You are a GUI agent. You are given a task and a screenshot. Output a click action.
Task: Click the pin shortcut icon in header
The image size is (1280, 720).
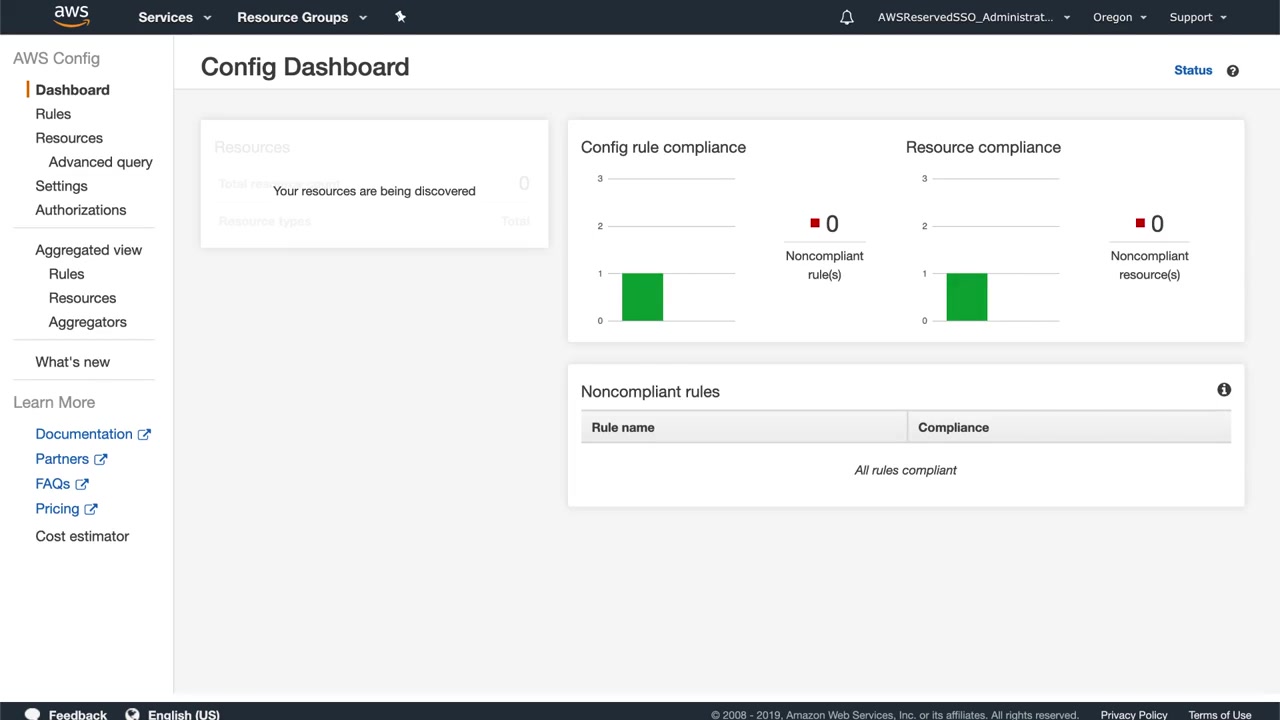coord(400,17)
